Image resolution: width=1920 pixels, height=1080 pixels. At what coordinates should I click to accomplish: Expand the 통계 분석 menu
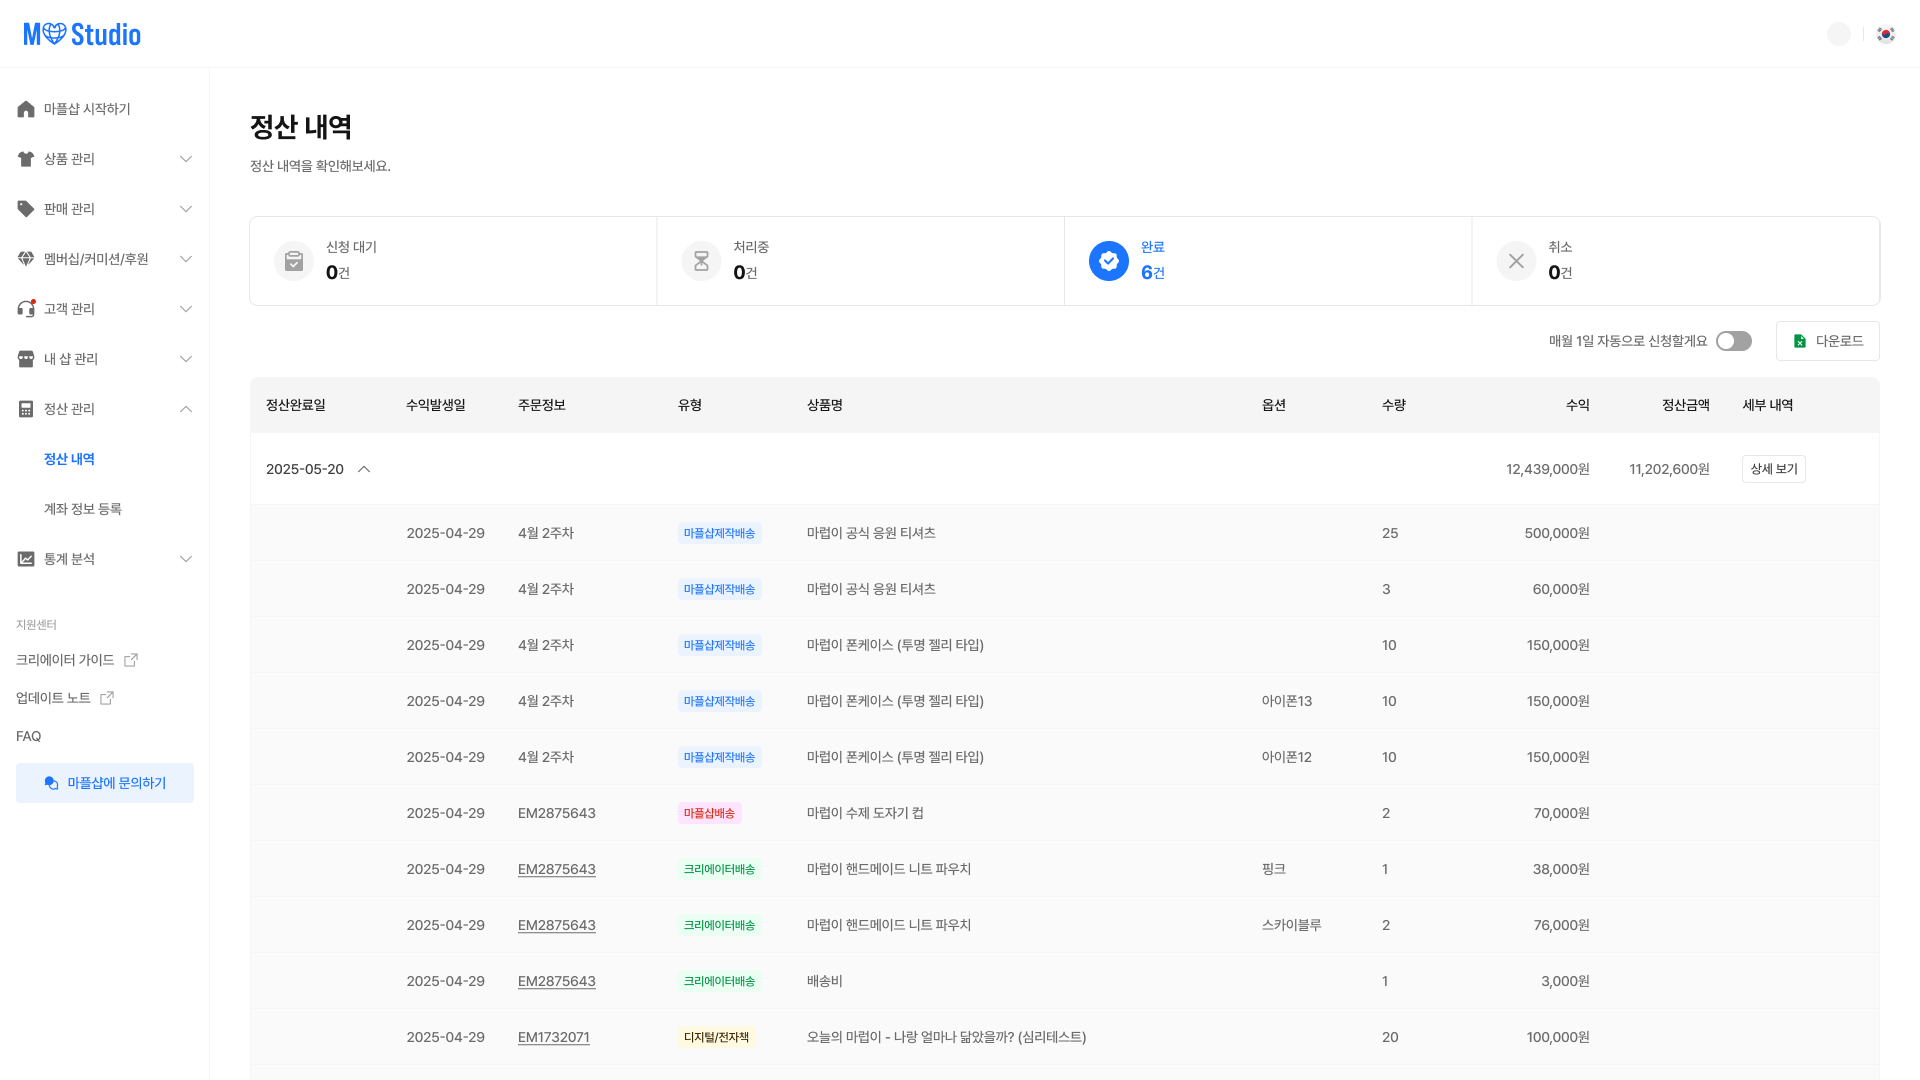click(186, 559)
